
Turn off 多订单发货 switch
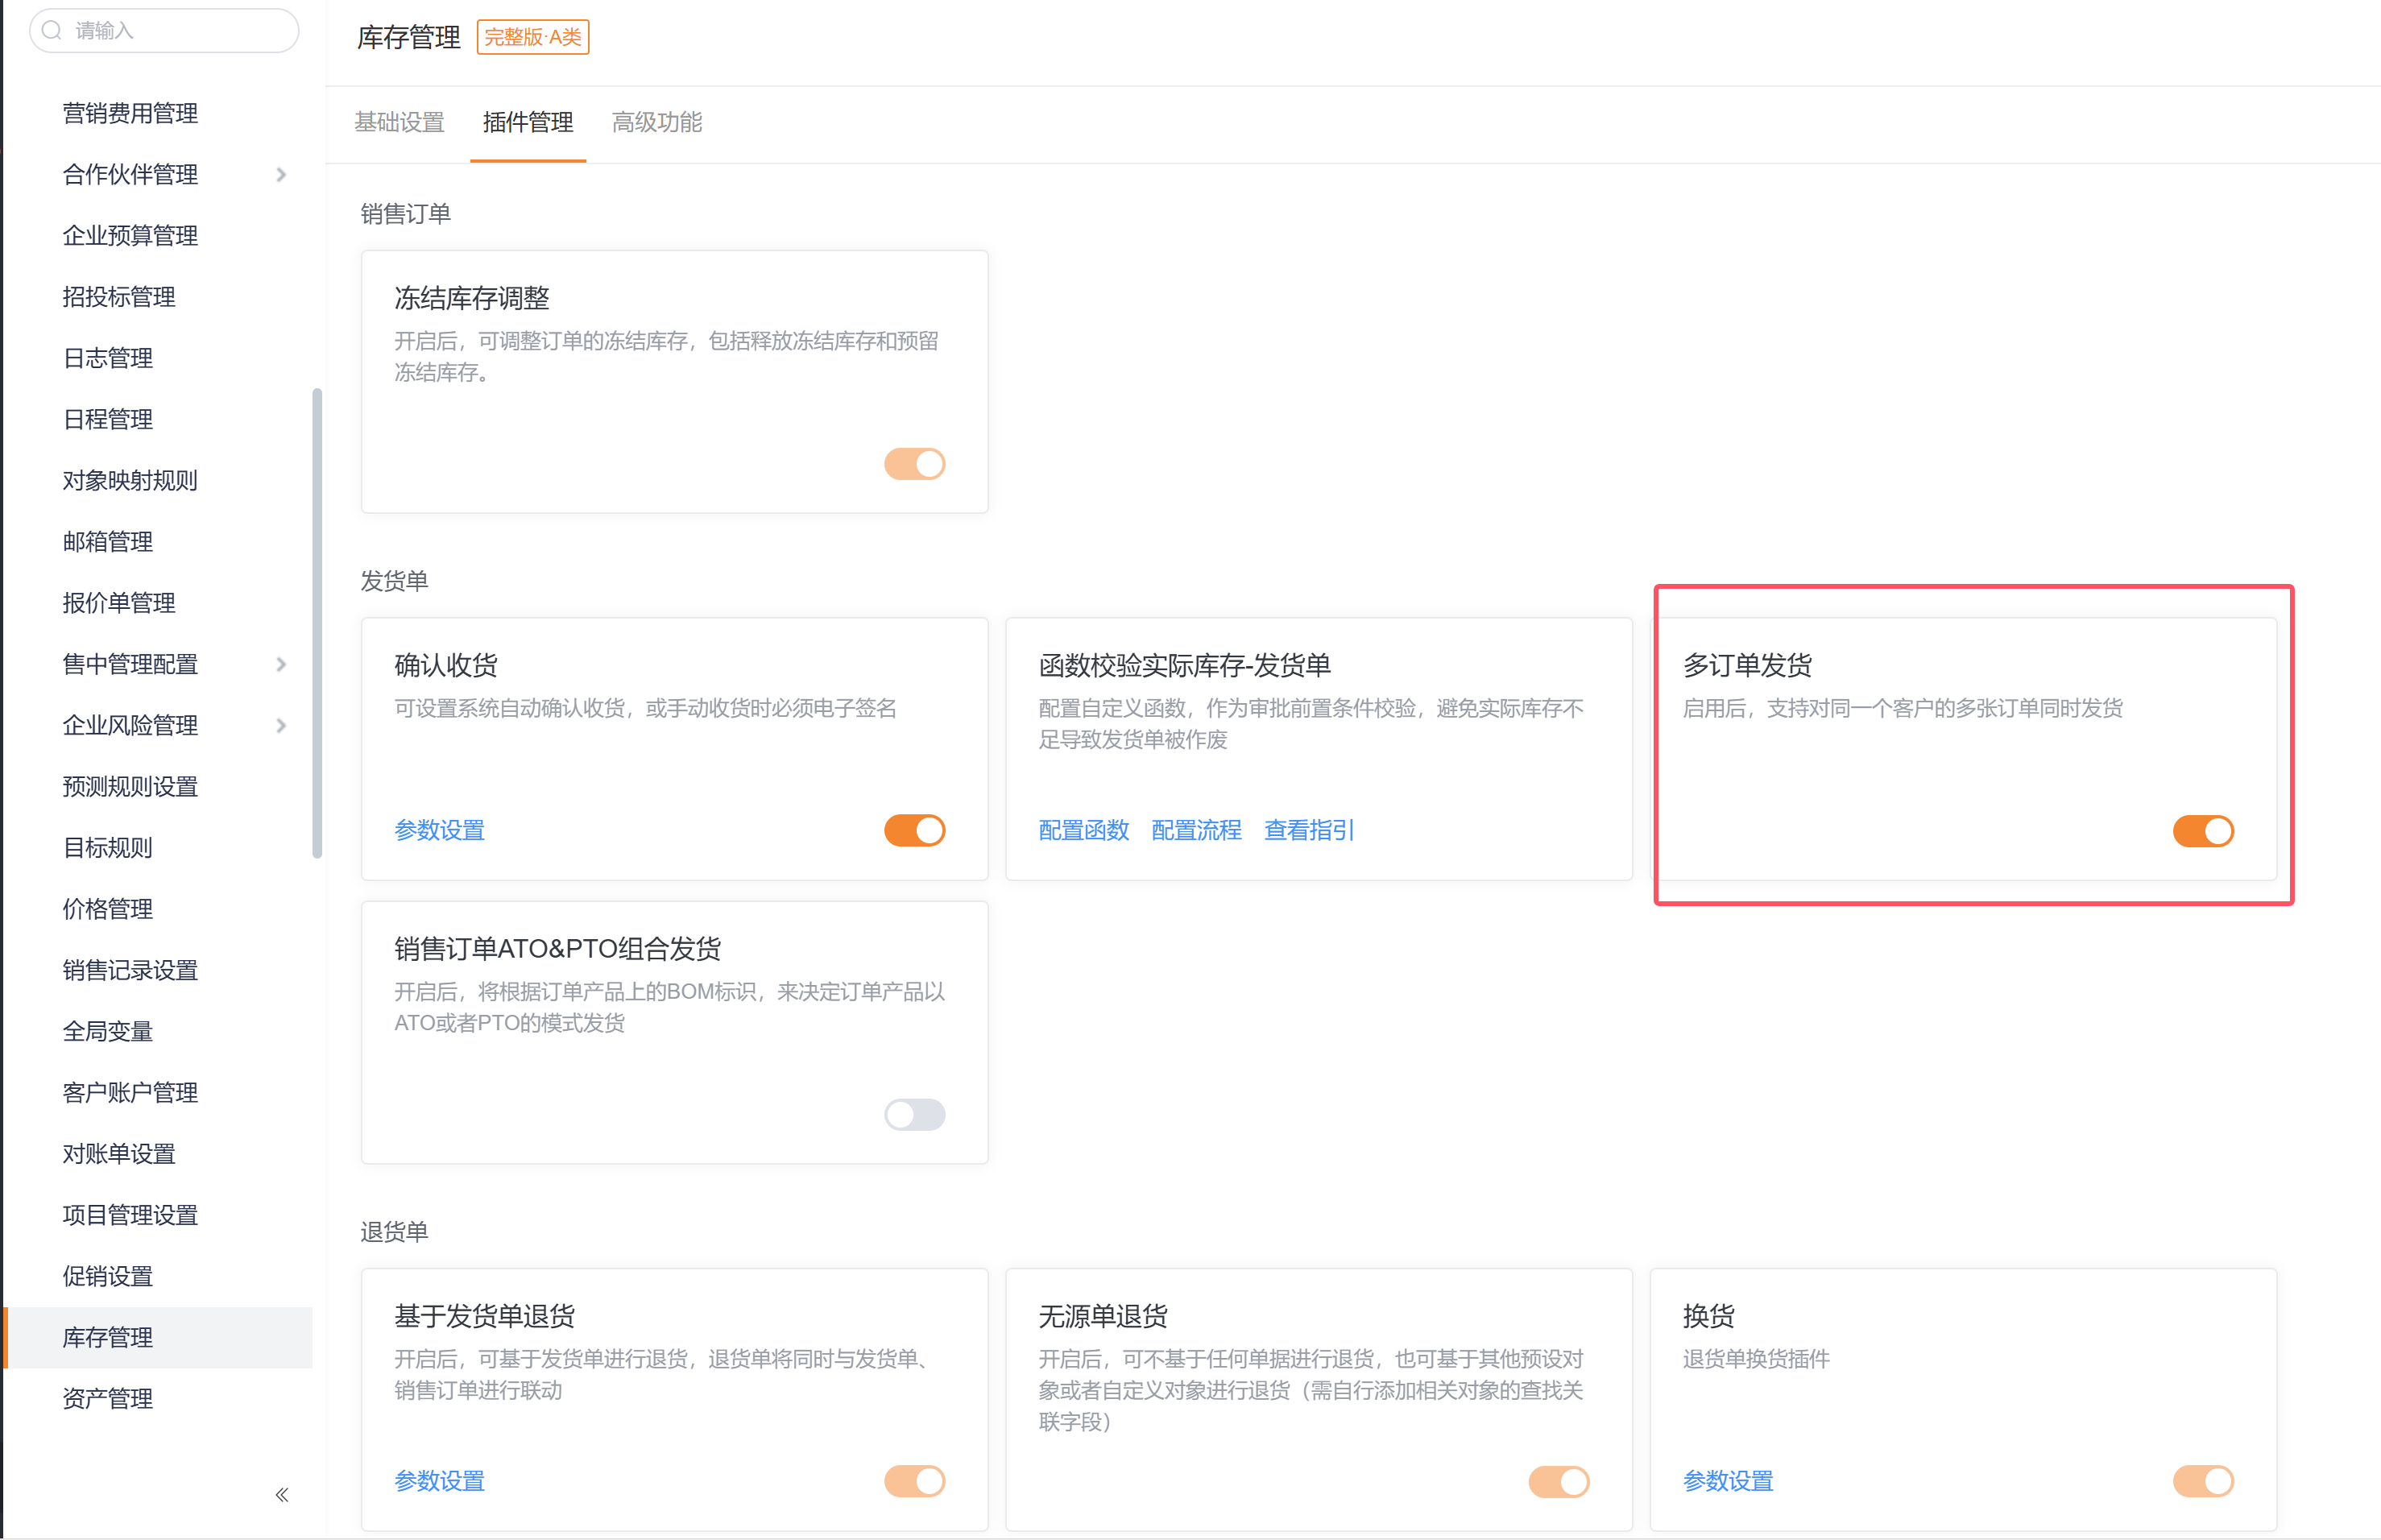pos(2203,830)
